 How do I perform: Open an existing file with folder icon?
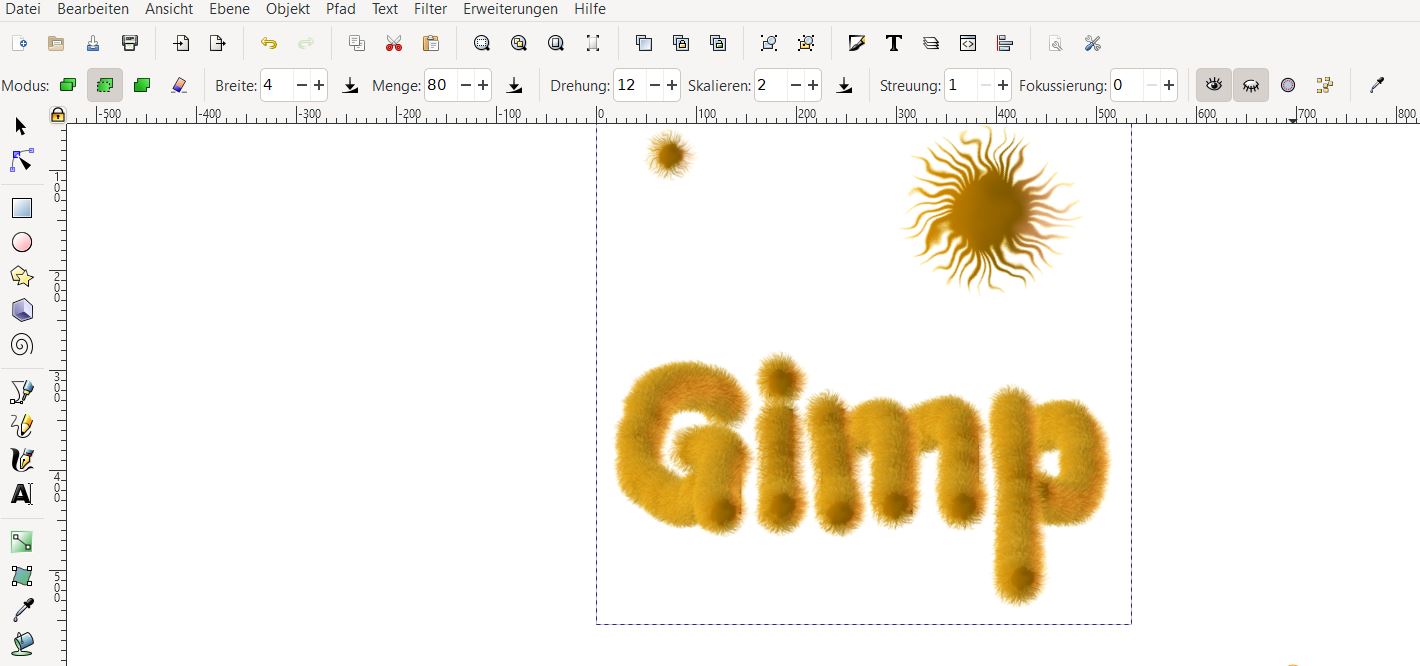[56, 43]
